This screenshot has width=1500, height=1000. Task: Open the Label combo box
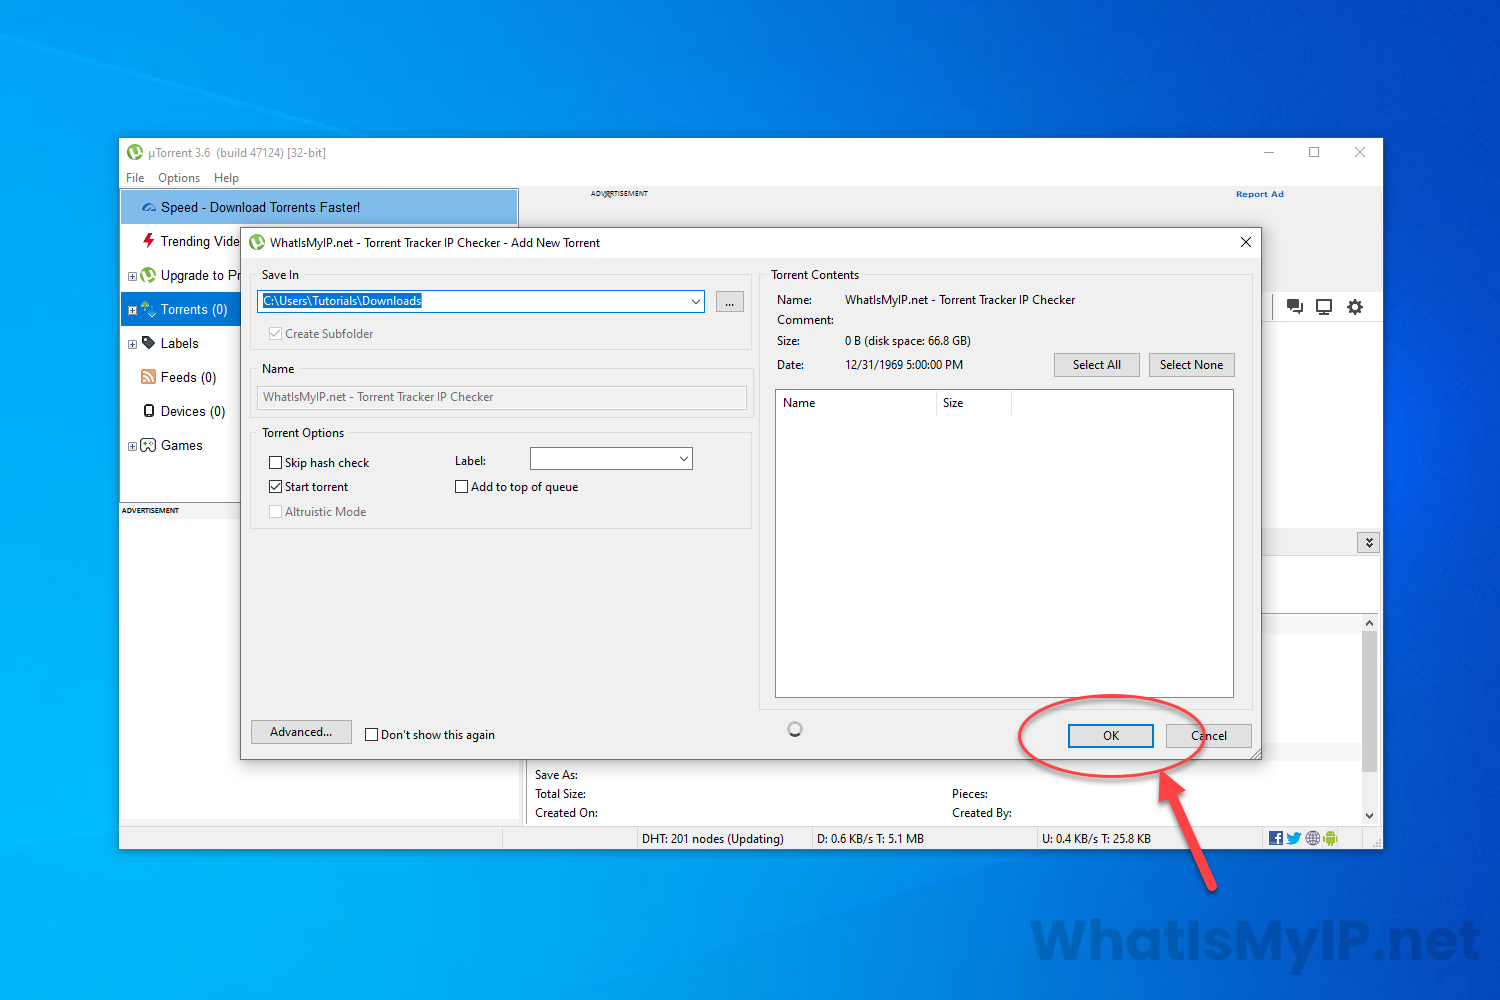(x=611, y=459)
